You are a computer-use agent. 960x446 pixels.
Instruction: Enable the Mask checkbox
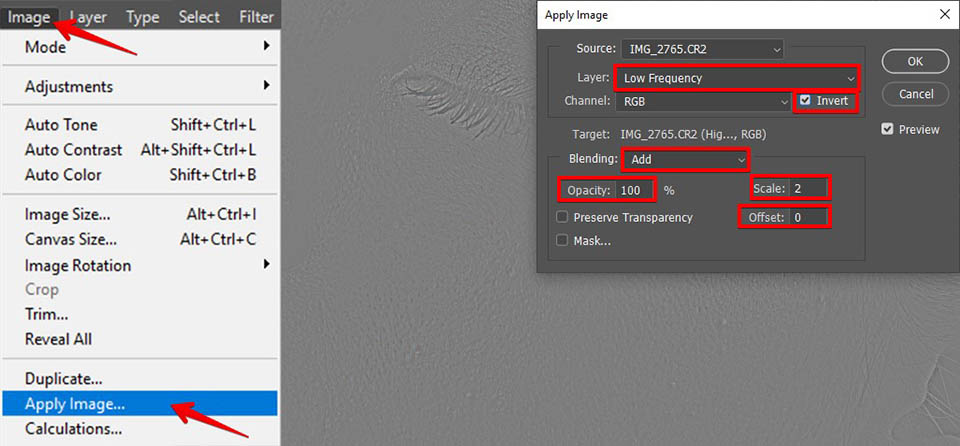pyautogui.click(x=562, y=241)
